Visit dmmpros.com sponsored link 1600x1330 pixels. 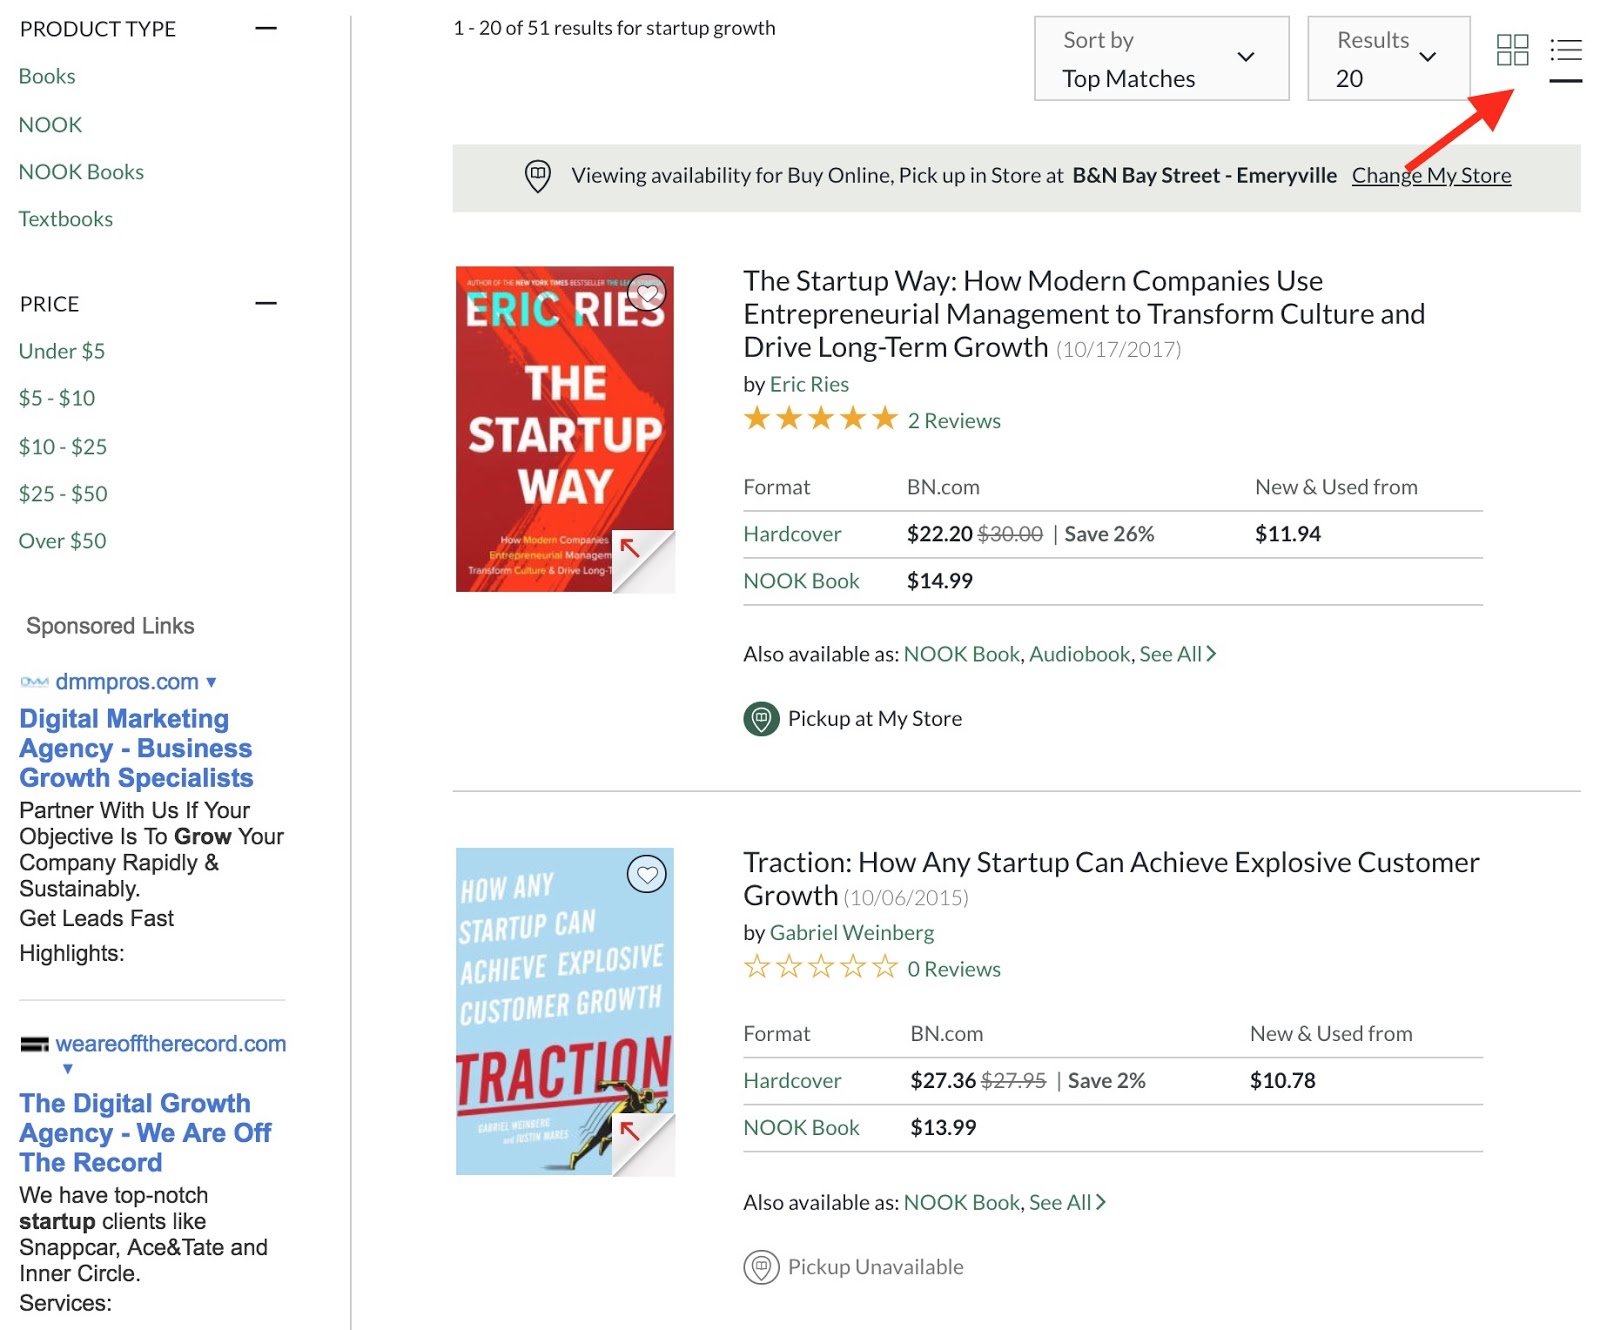pos(127,682)
